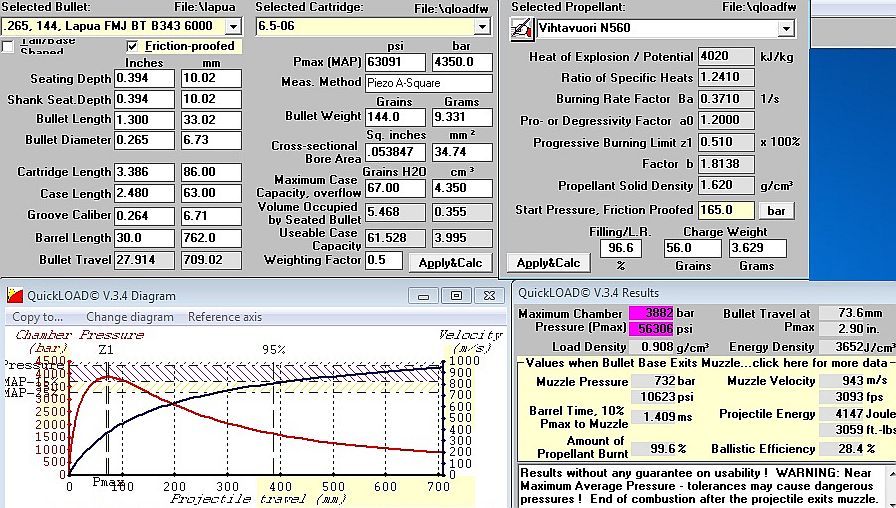This screenshot has height=508, width=896.
Task: Open the Selected Cartridge dropdown
Action: 482,26
